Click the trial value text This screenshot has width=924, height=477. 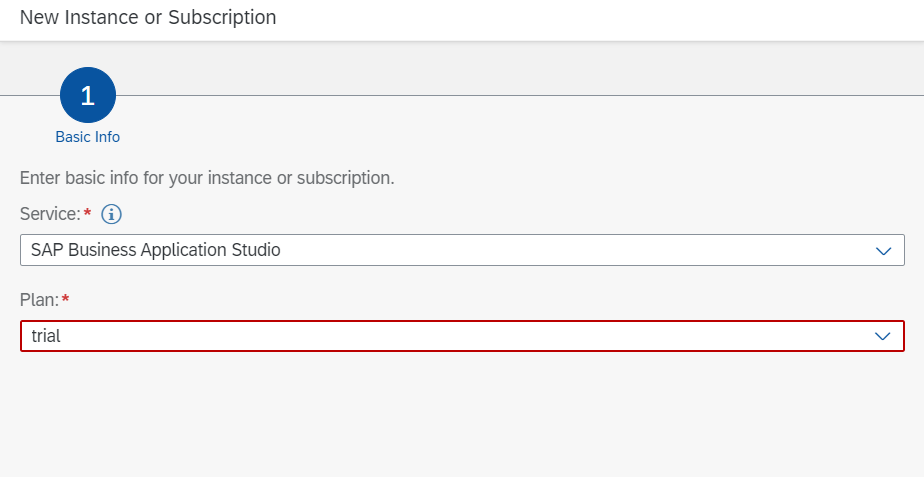tap(46, 336)
